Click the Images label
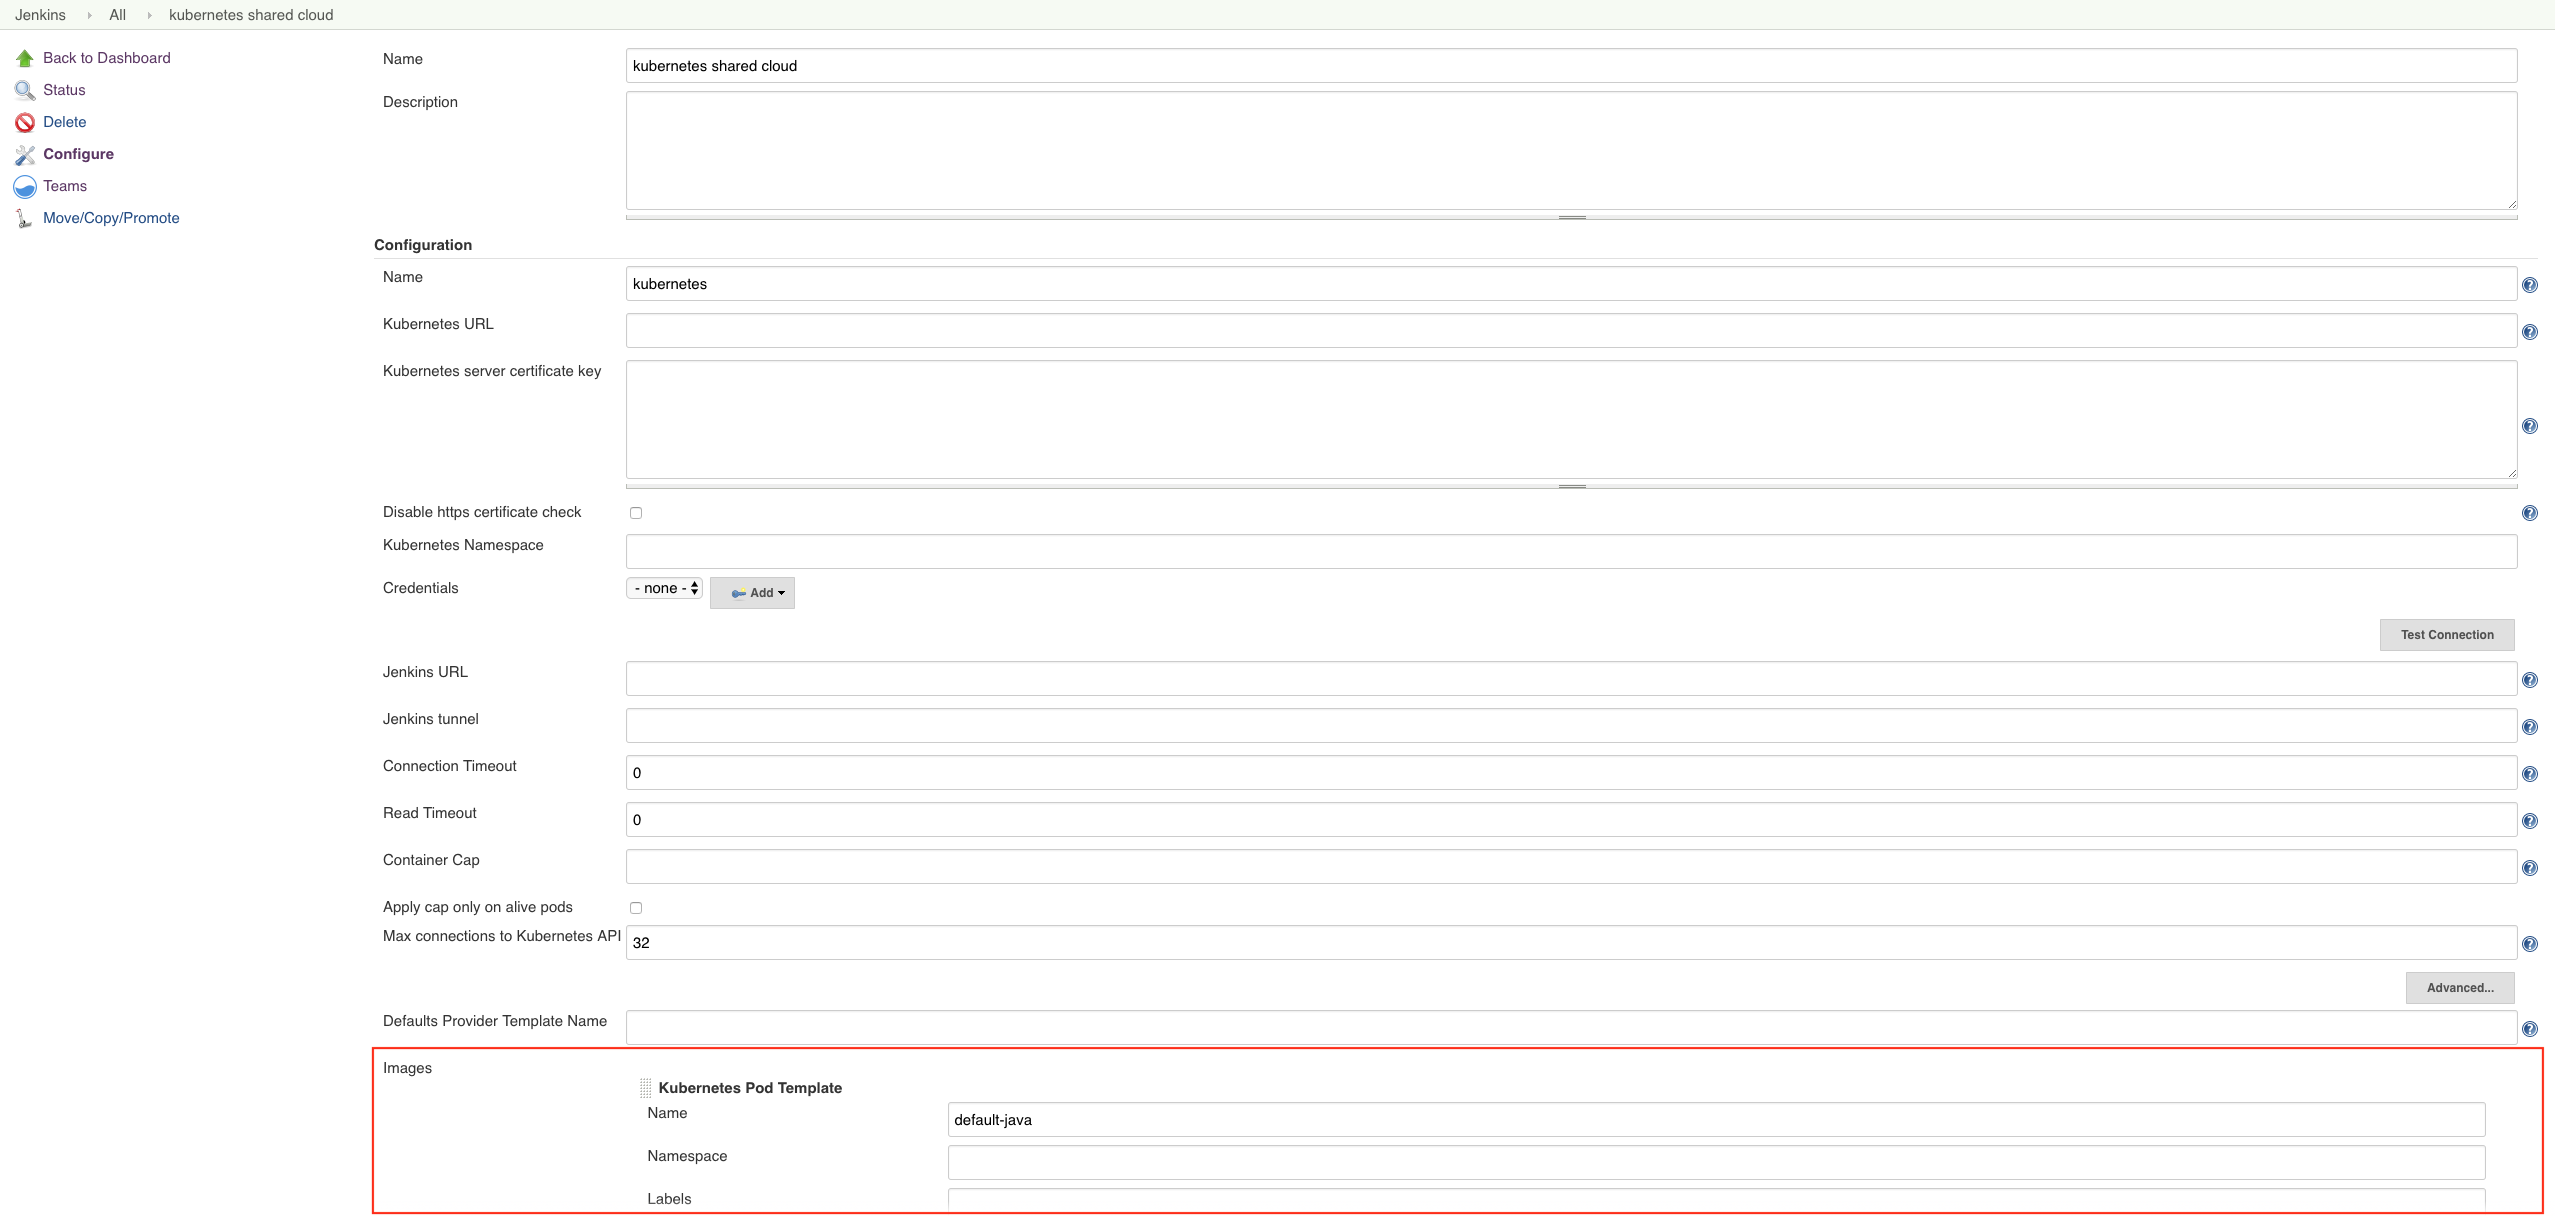2555x1216 pixels. point(407,1068)
